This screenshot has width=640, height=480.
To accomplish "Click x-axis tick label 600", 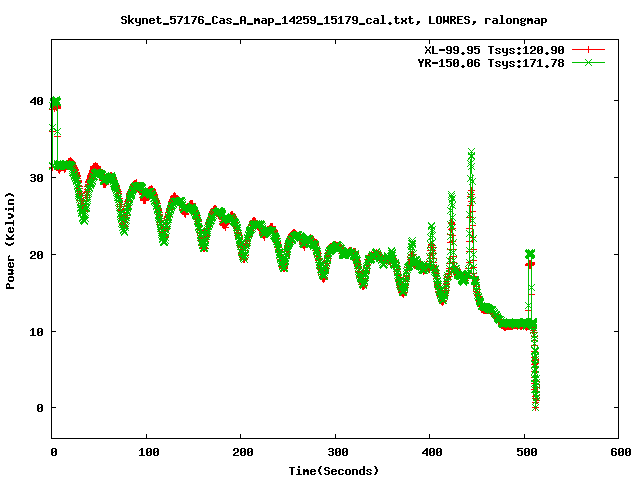I will tap(621, 452).
